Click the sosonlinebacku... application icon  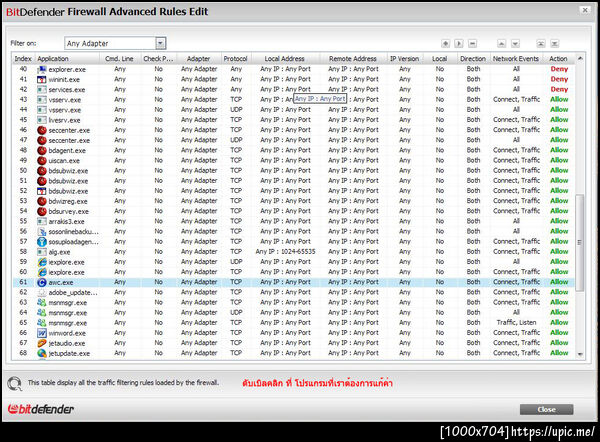pyautogui.click(x=42, y=232)
